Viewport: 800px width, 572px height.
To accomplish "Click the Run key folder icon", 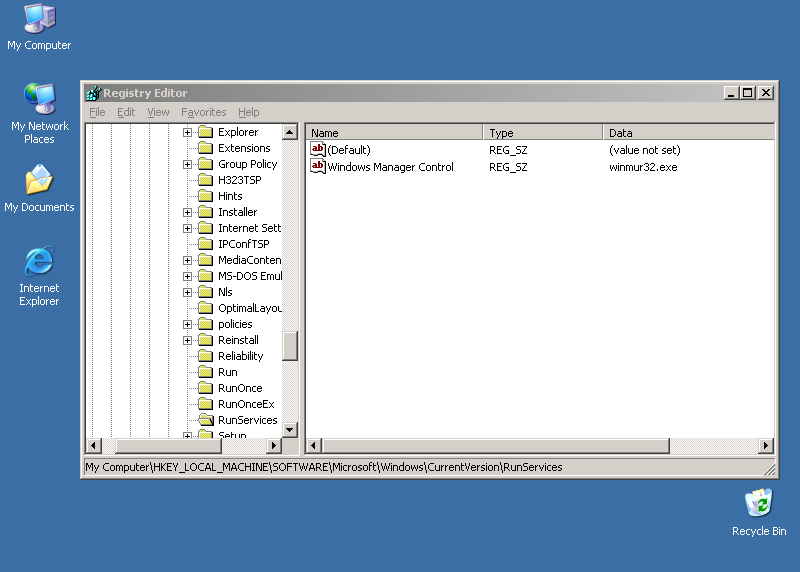I will [x=206, y=372].
